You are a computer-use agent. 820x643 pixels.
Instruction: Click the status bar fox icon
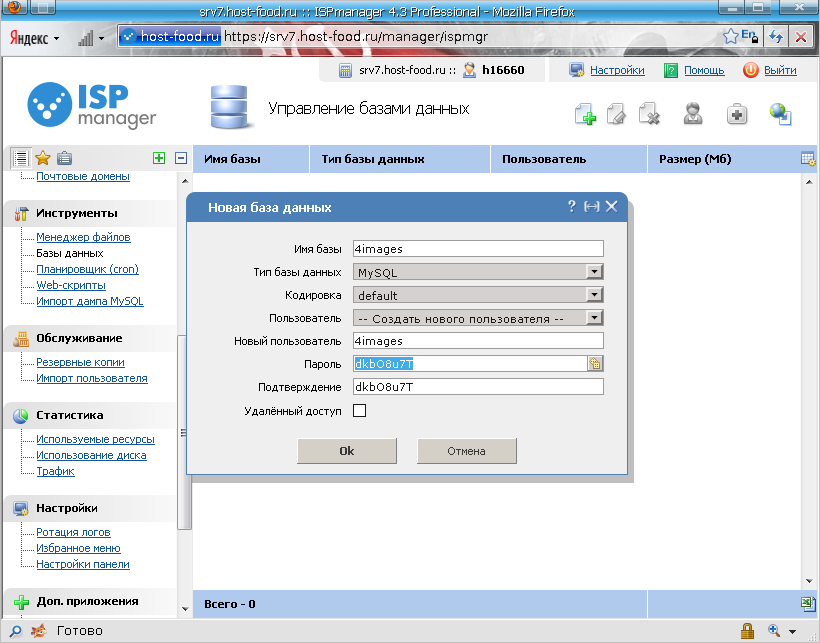[38, 631]
